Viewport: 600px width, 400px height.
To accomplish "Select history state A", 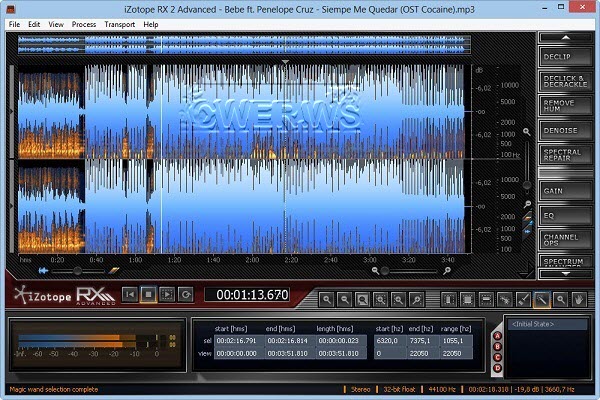I will pyautogui.click(x=497, y=336).
